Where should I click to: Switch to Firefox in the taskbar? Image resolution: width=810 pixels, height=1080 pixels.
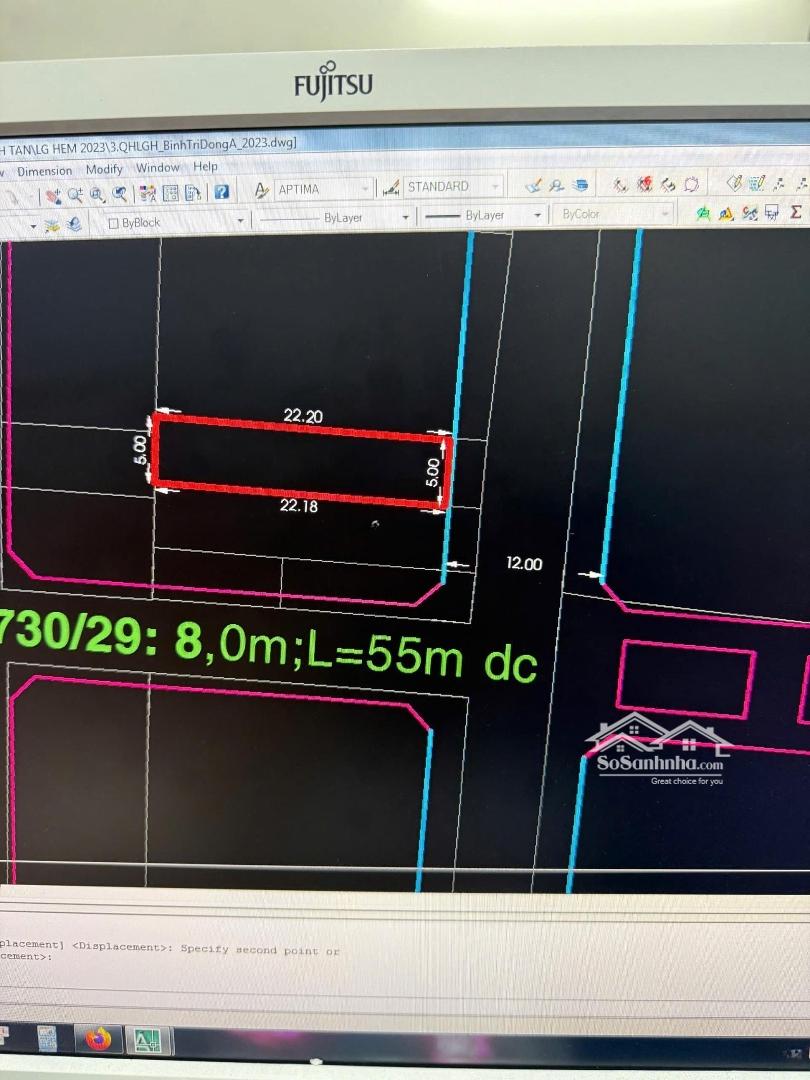98,1039
